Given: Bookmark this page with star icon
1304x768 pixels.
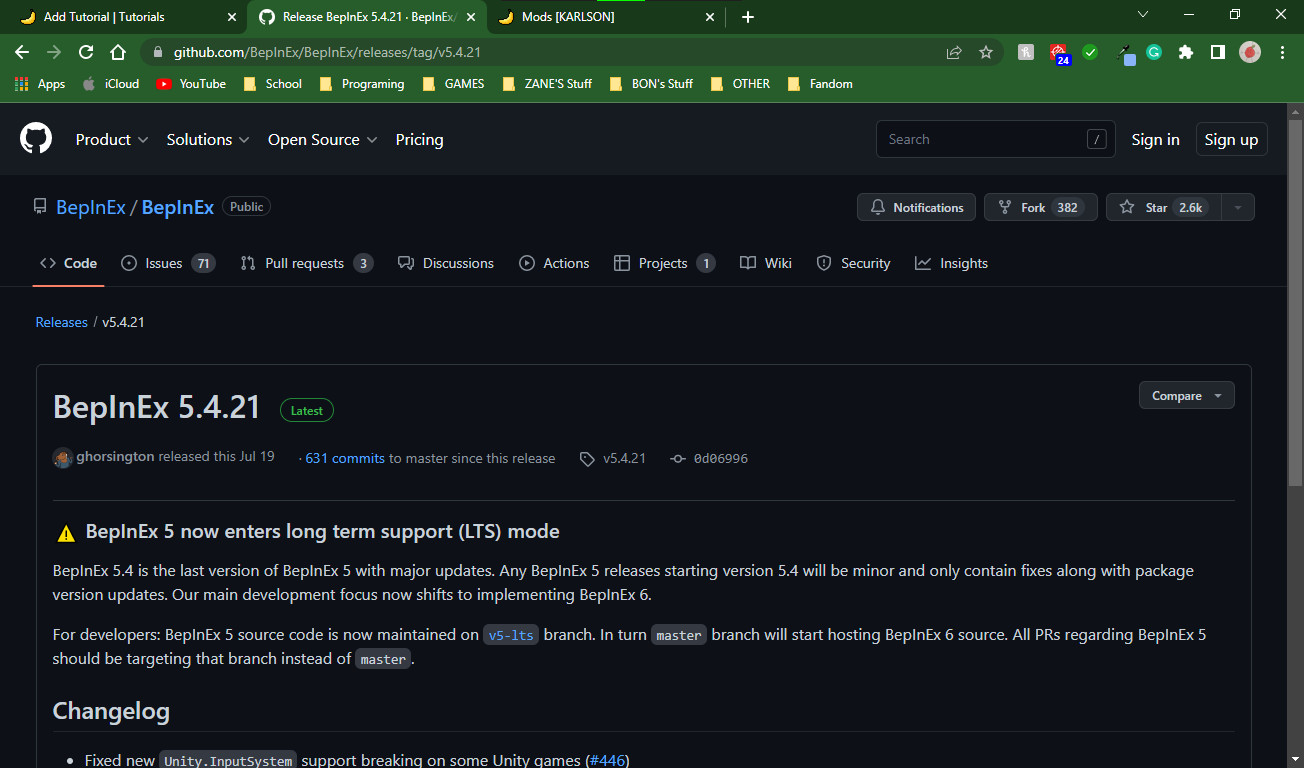Looking at the screenshot, I should (986, 52).
